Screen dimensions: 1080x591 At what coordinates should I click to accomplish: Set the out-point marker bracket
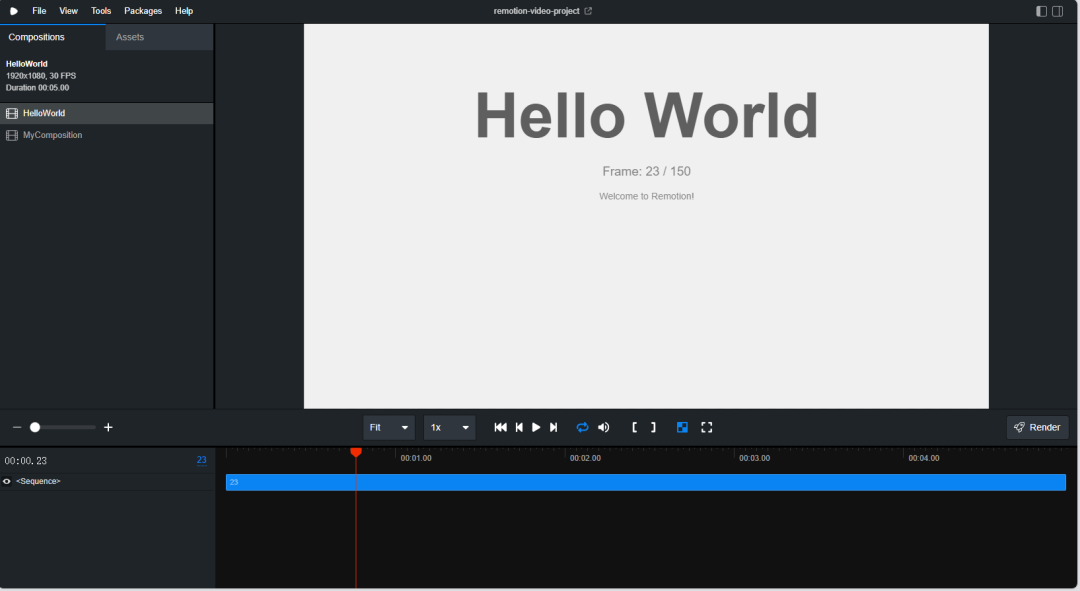click(653, 428)
